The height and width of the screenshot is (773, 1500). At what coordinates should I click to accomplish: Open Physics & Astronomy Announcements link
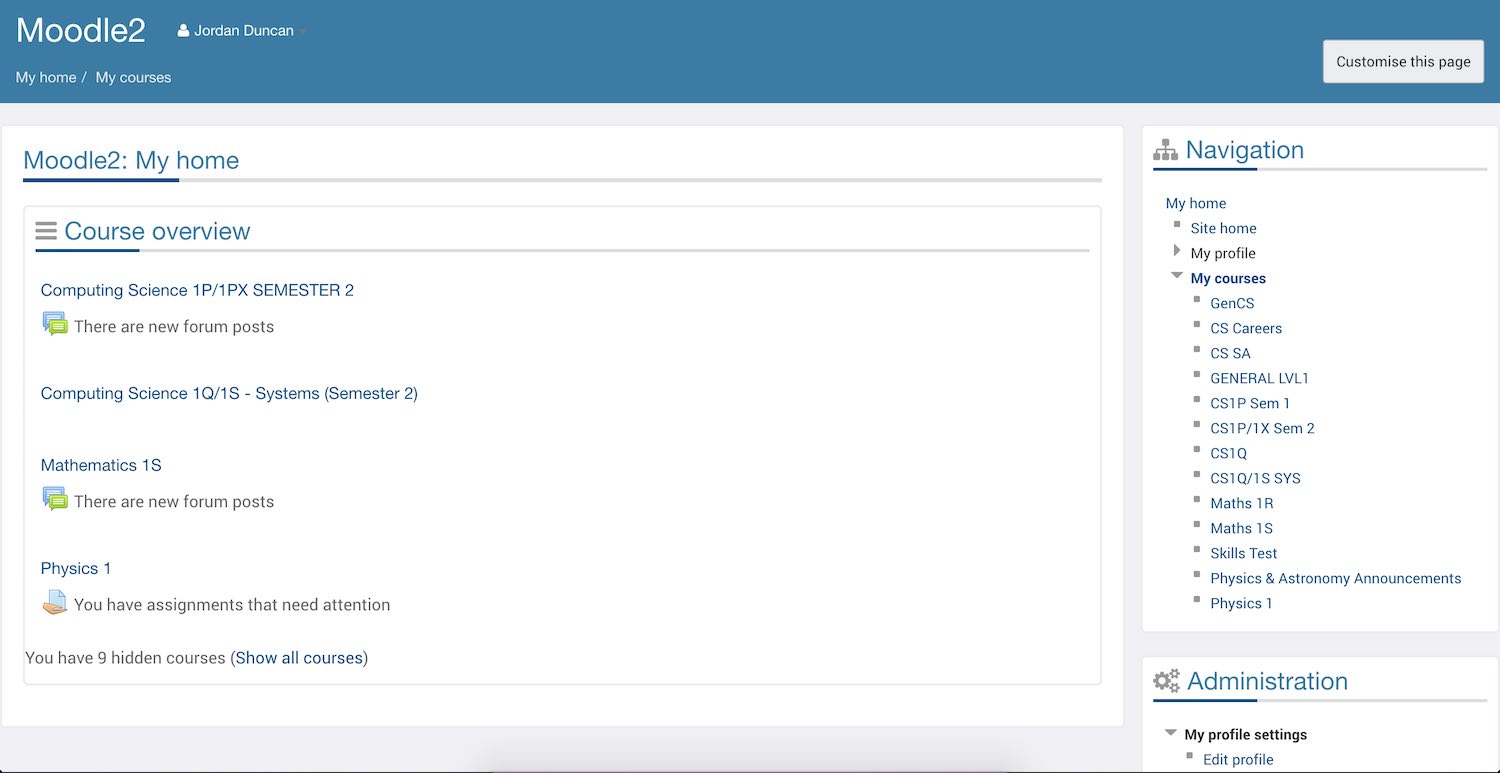tap(1335, 578)
